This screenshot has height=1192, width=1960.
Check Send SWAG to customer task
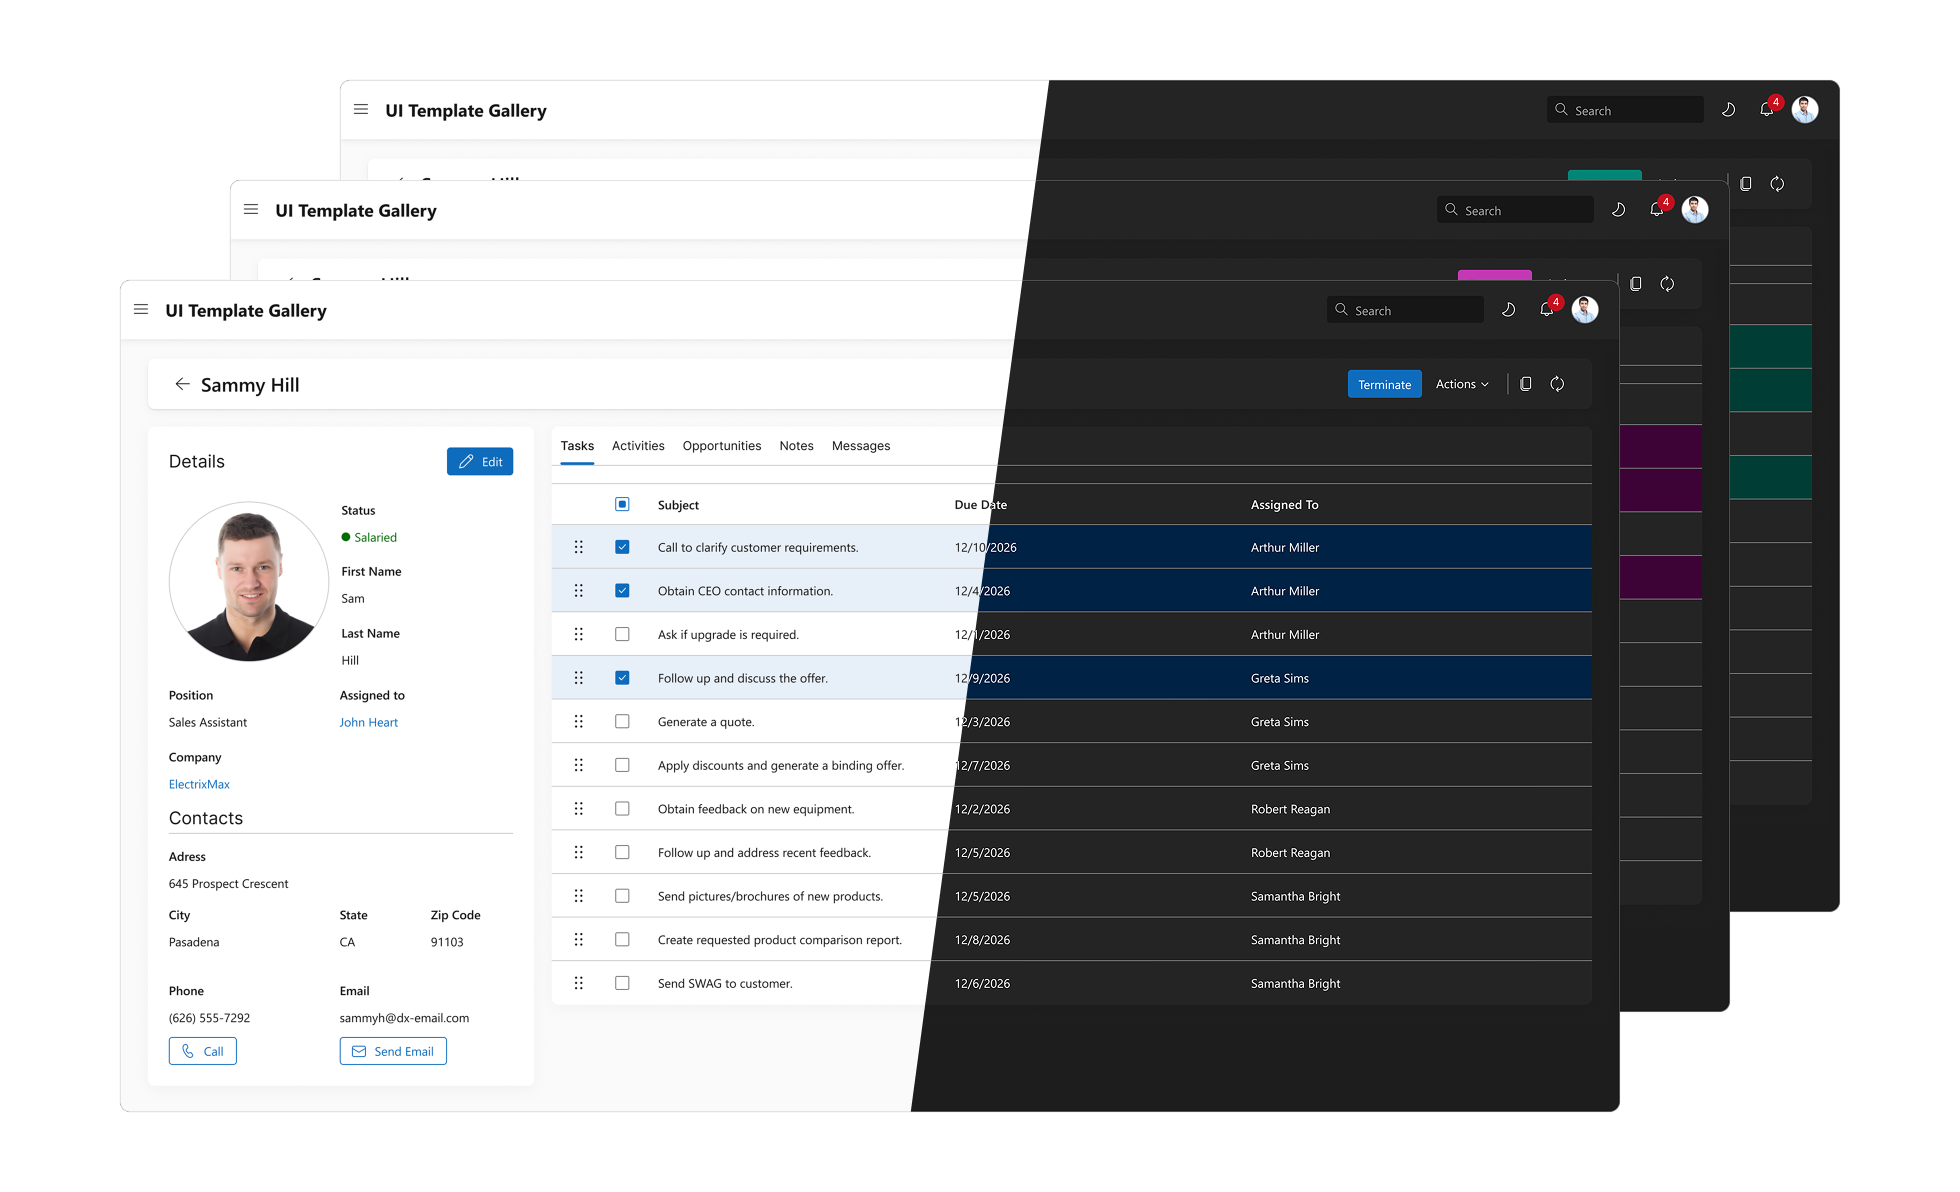(x=622, y=983)
